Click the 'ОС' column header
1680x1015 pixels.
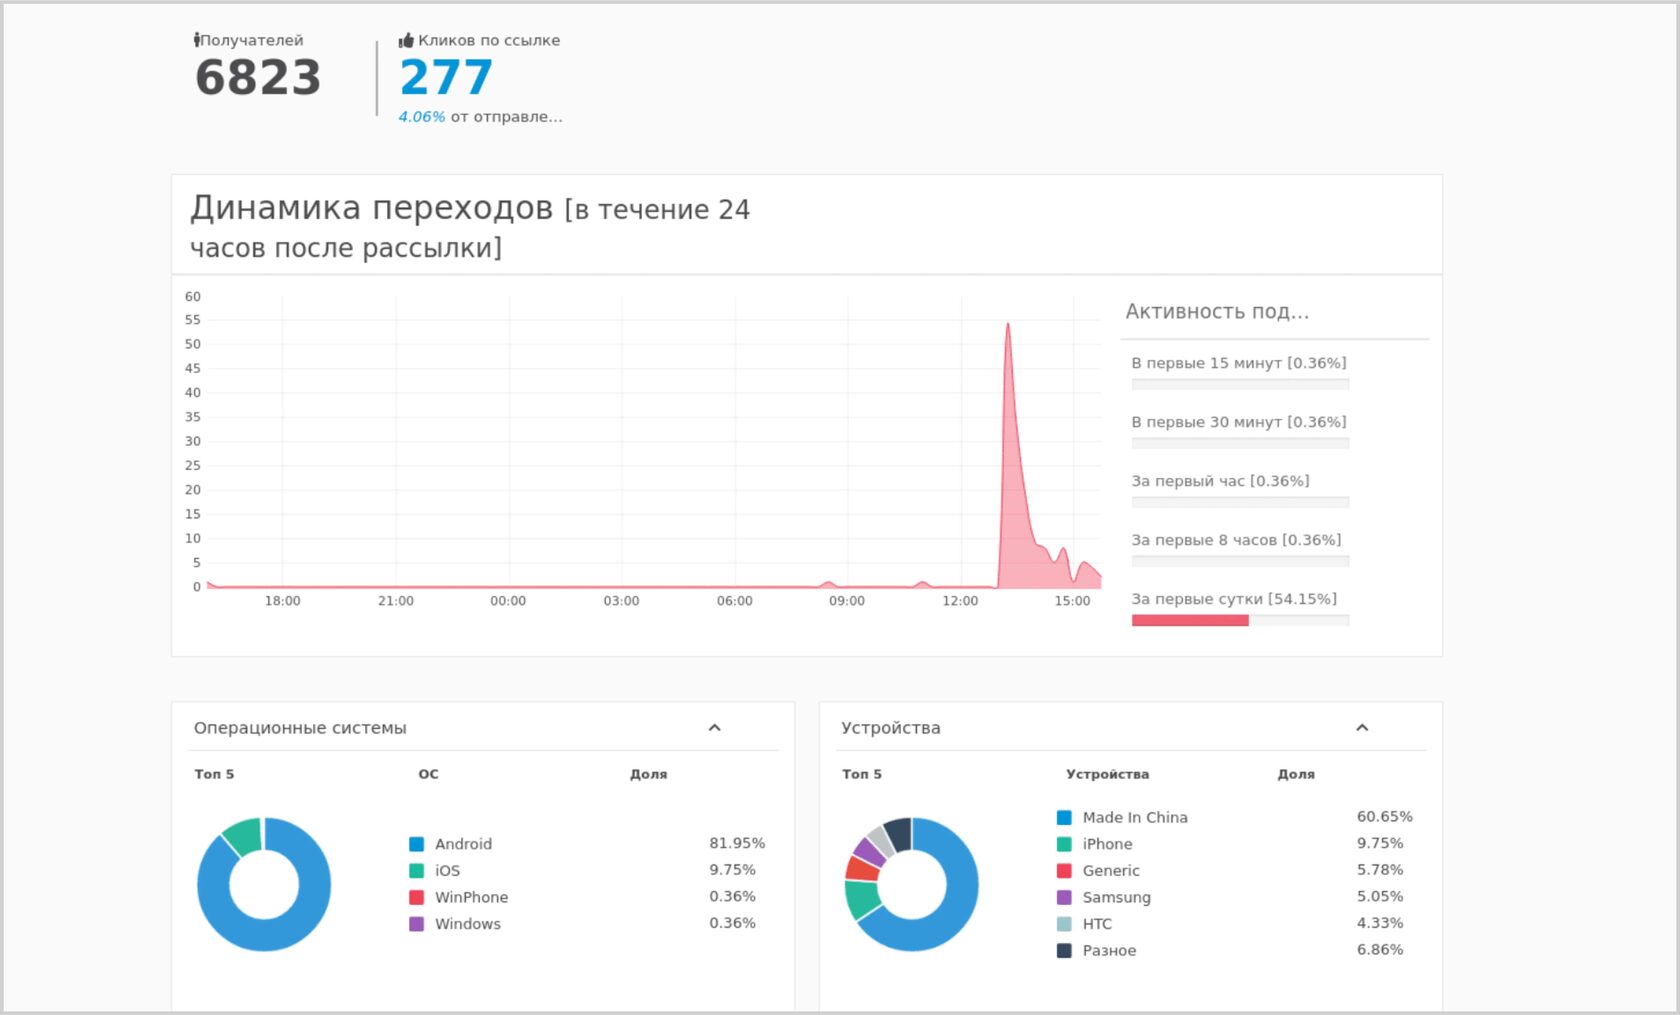[x=428, y=774]
